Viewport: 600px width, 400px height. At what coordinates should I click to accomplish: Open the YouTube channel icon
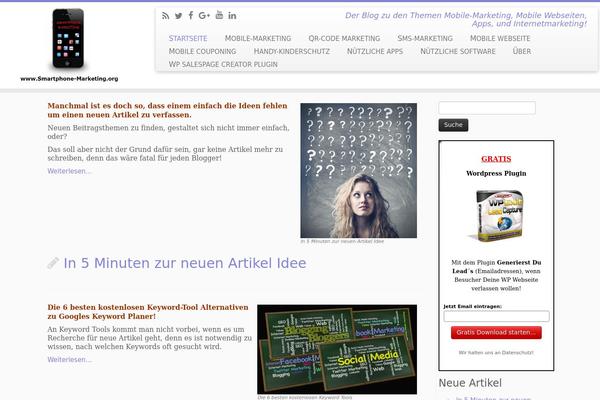(x=219, y=15)
